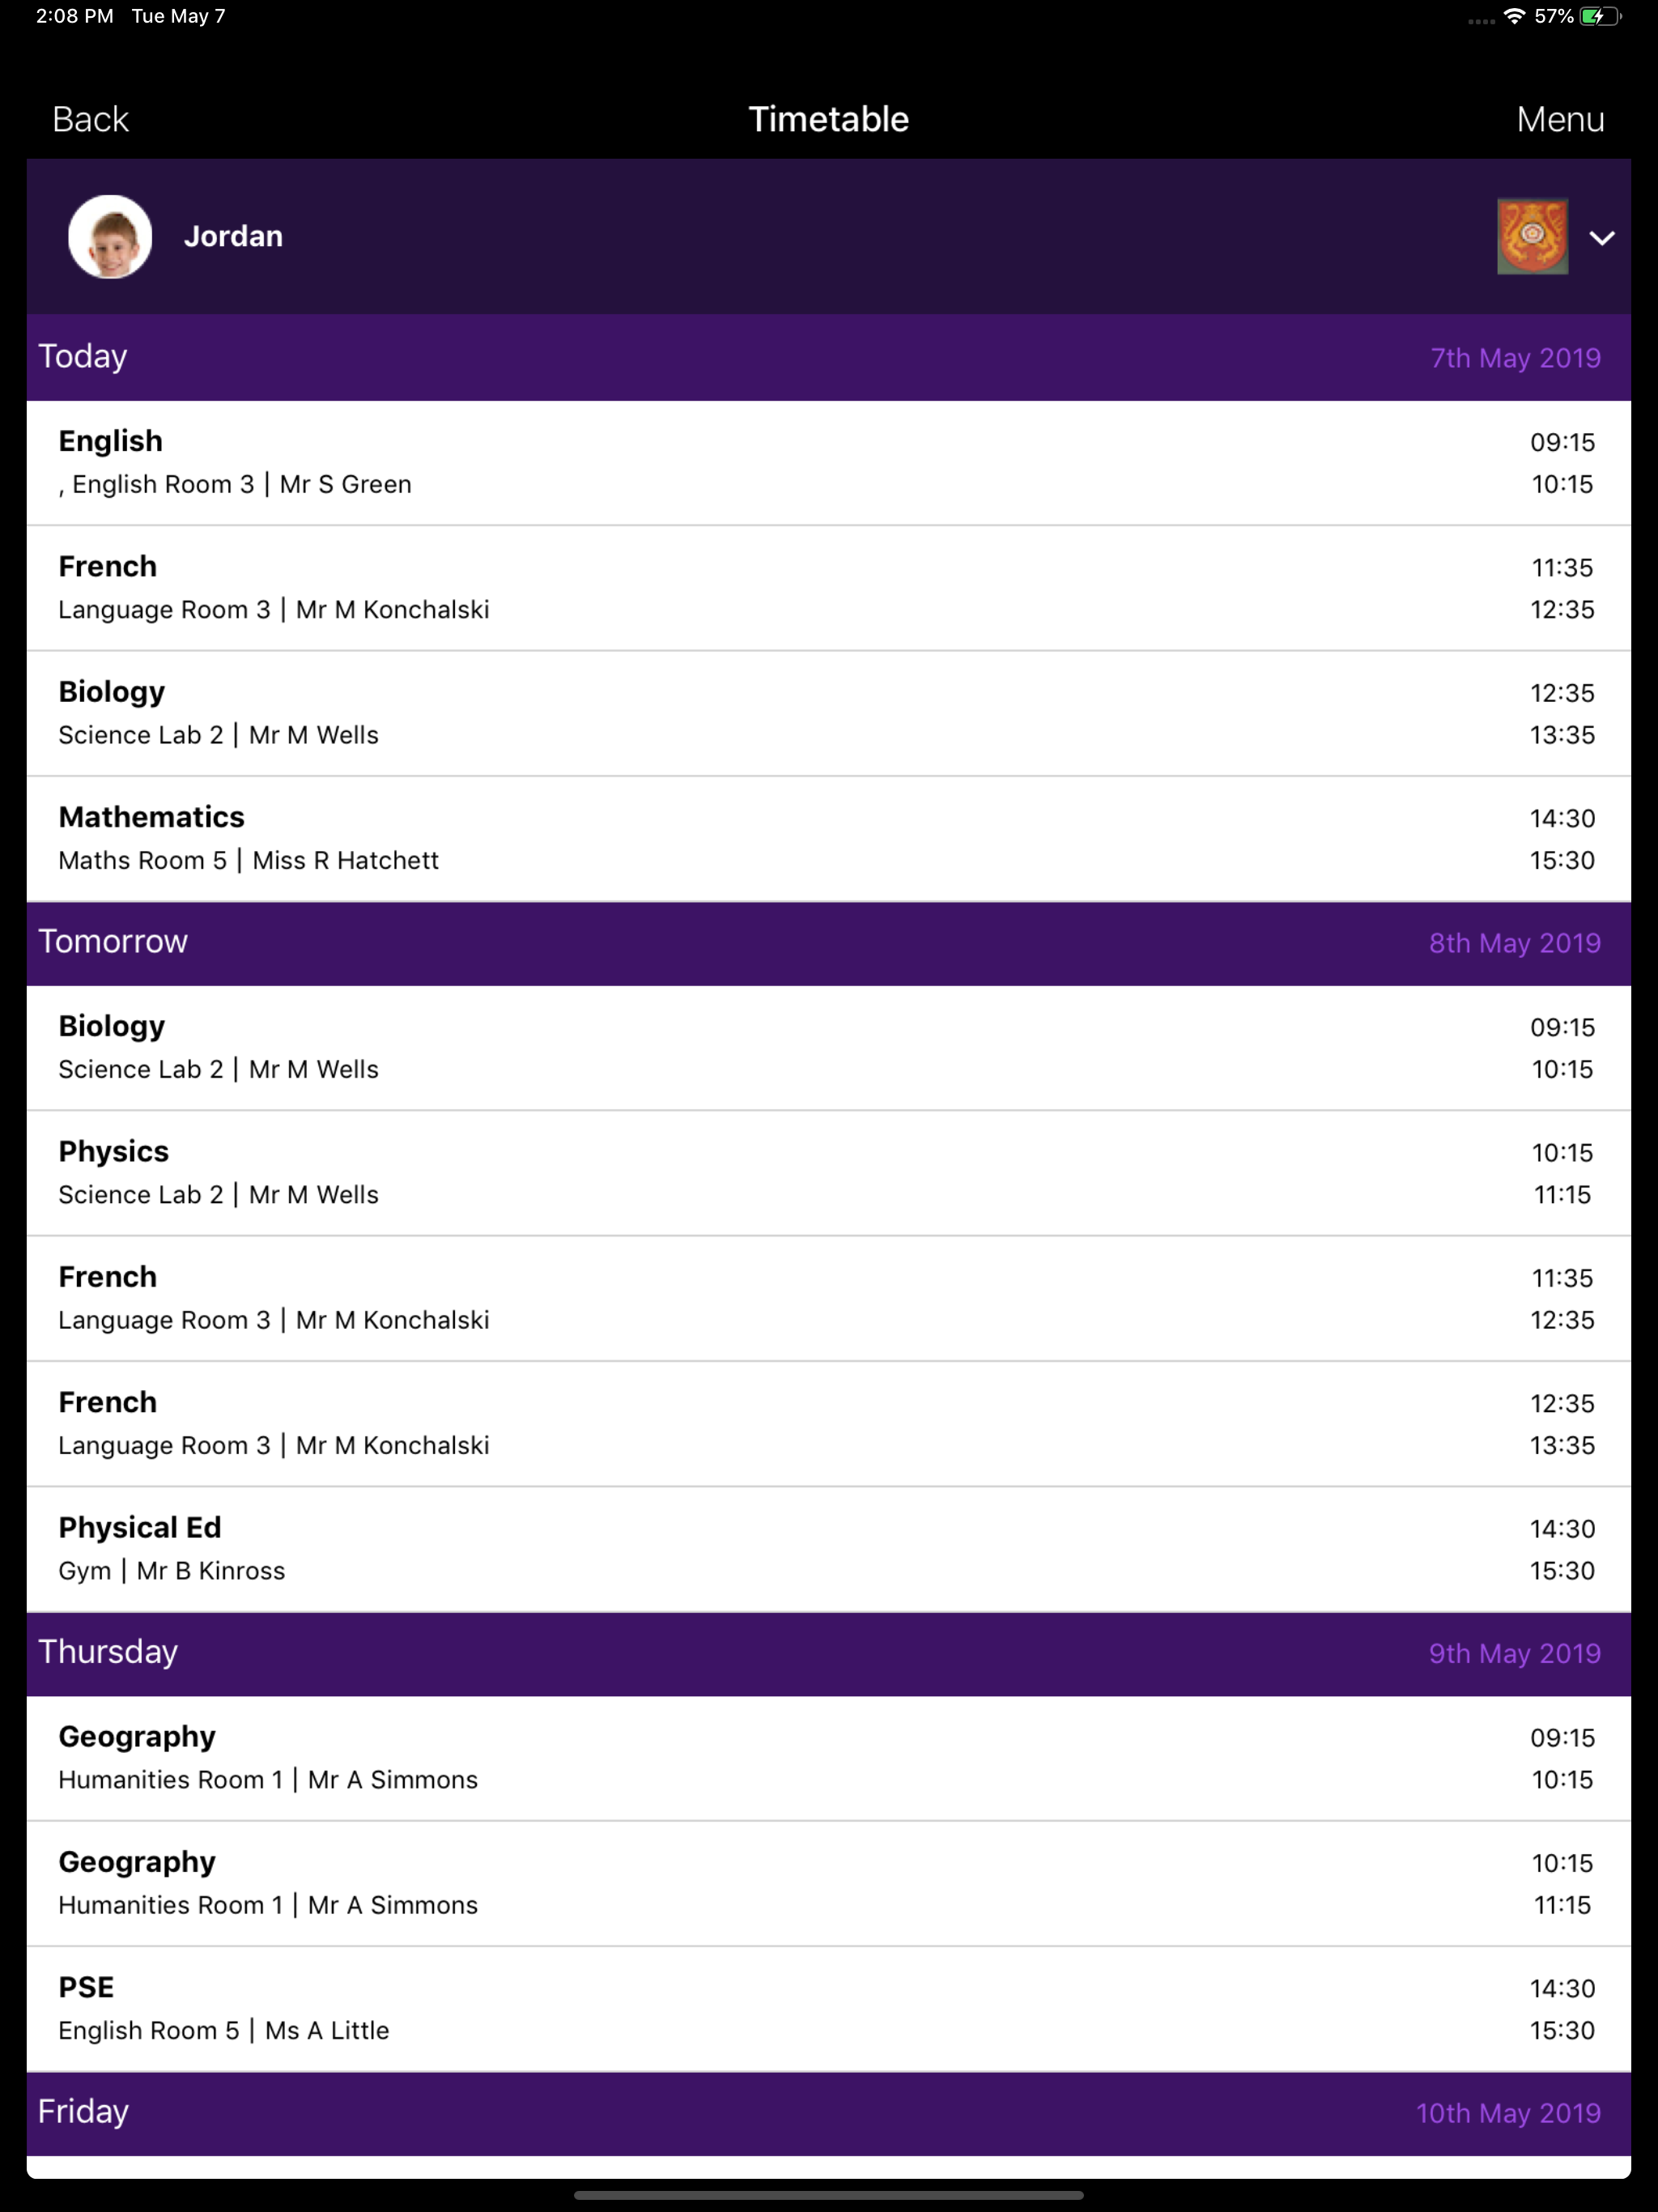Open Mathematics with Miss R Hatchett
Screen dimensions: 1658x2212
coord(829,839)
